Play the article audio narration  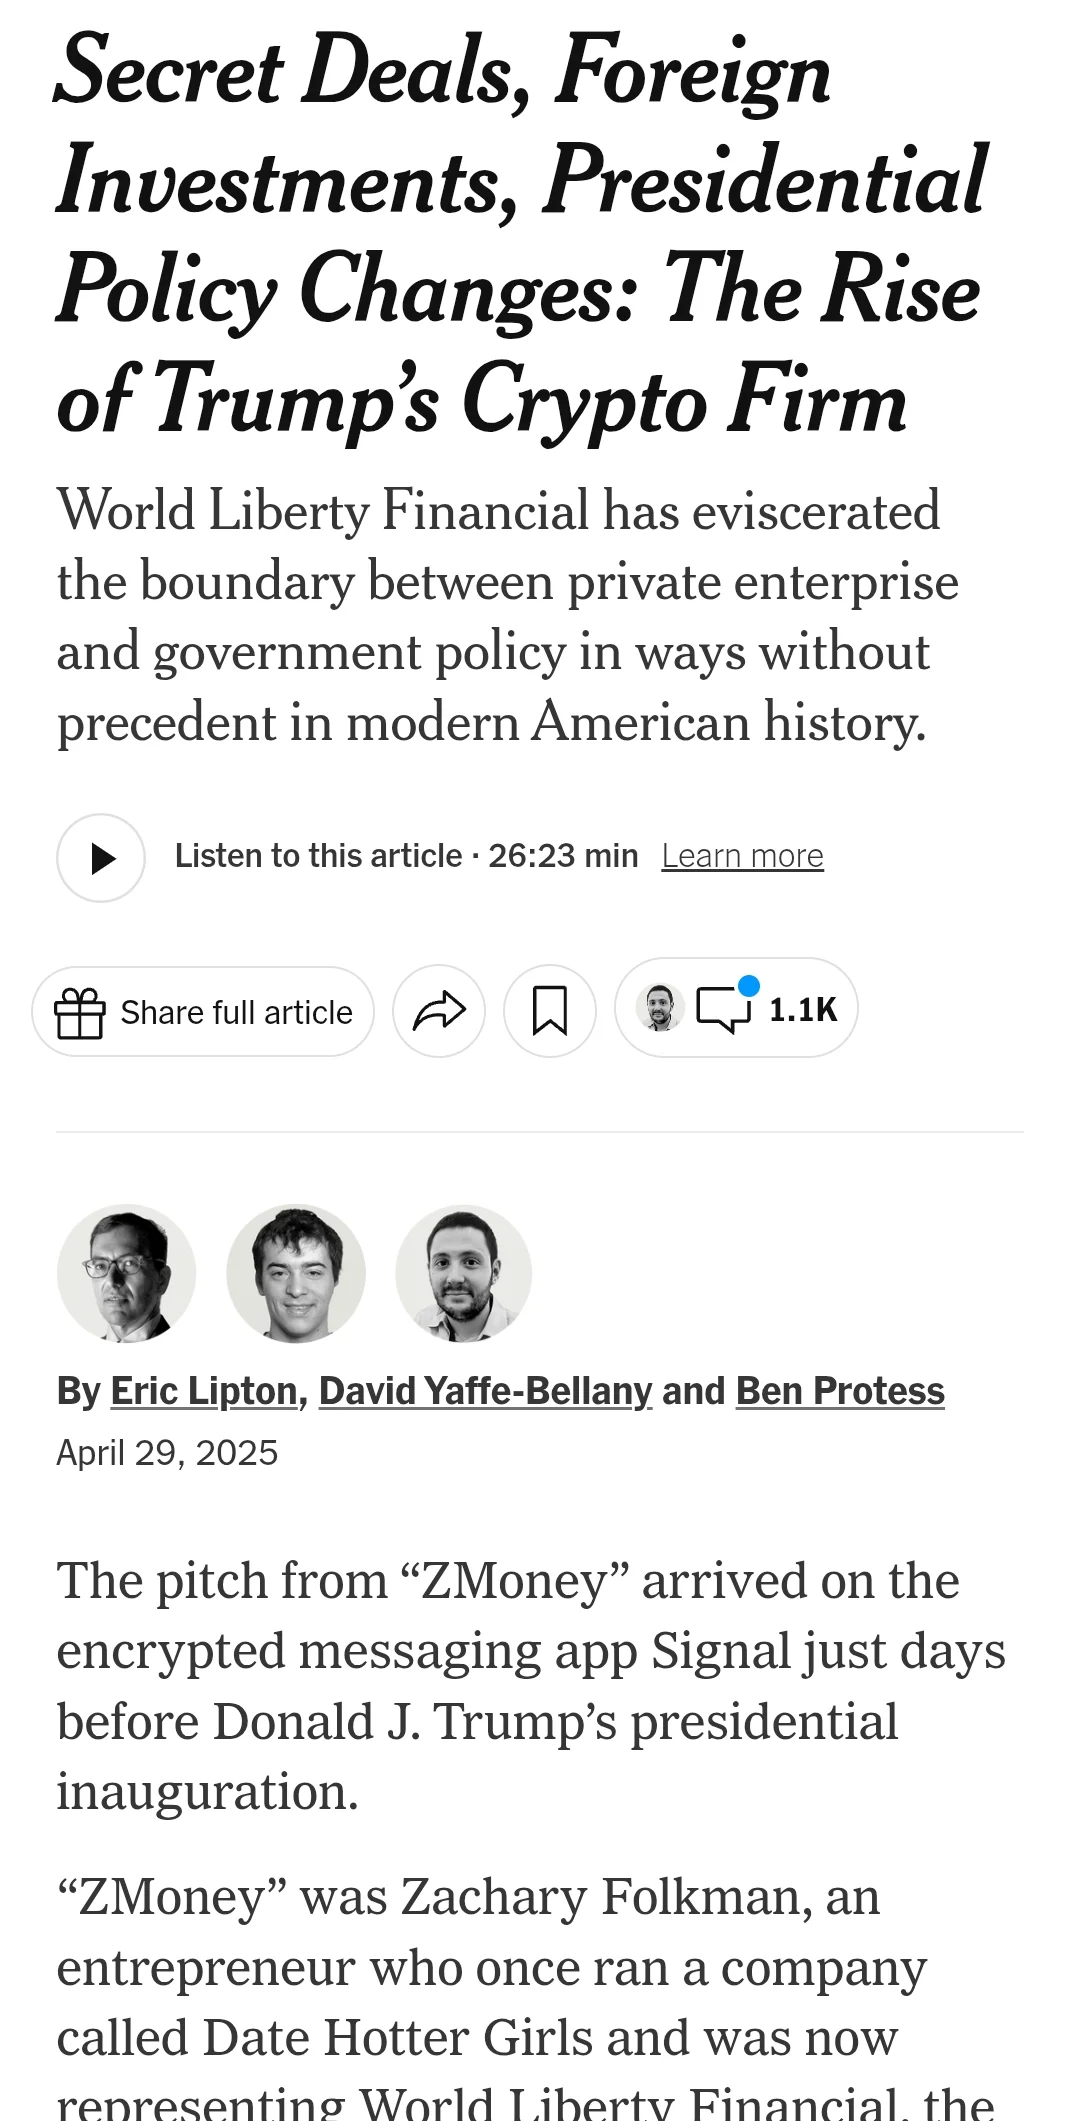(101, 858)
